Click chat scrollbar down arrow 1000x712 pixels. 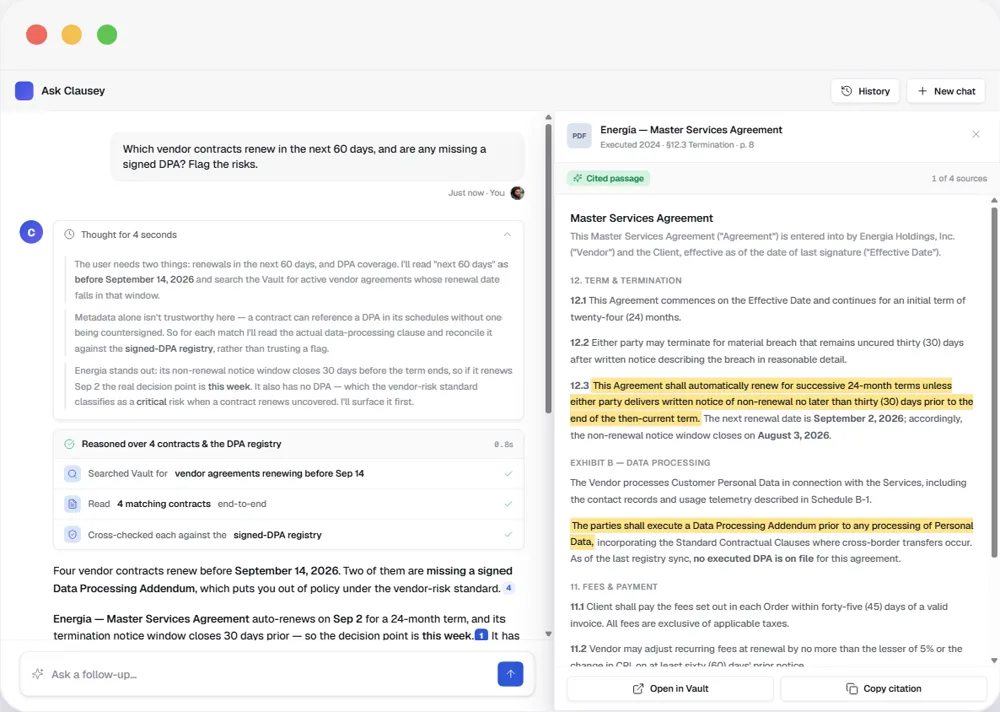(x=548, y=634)
